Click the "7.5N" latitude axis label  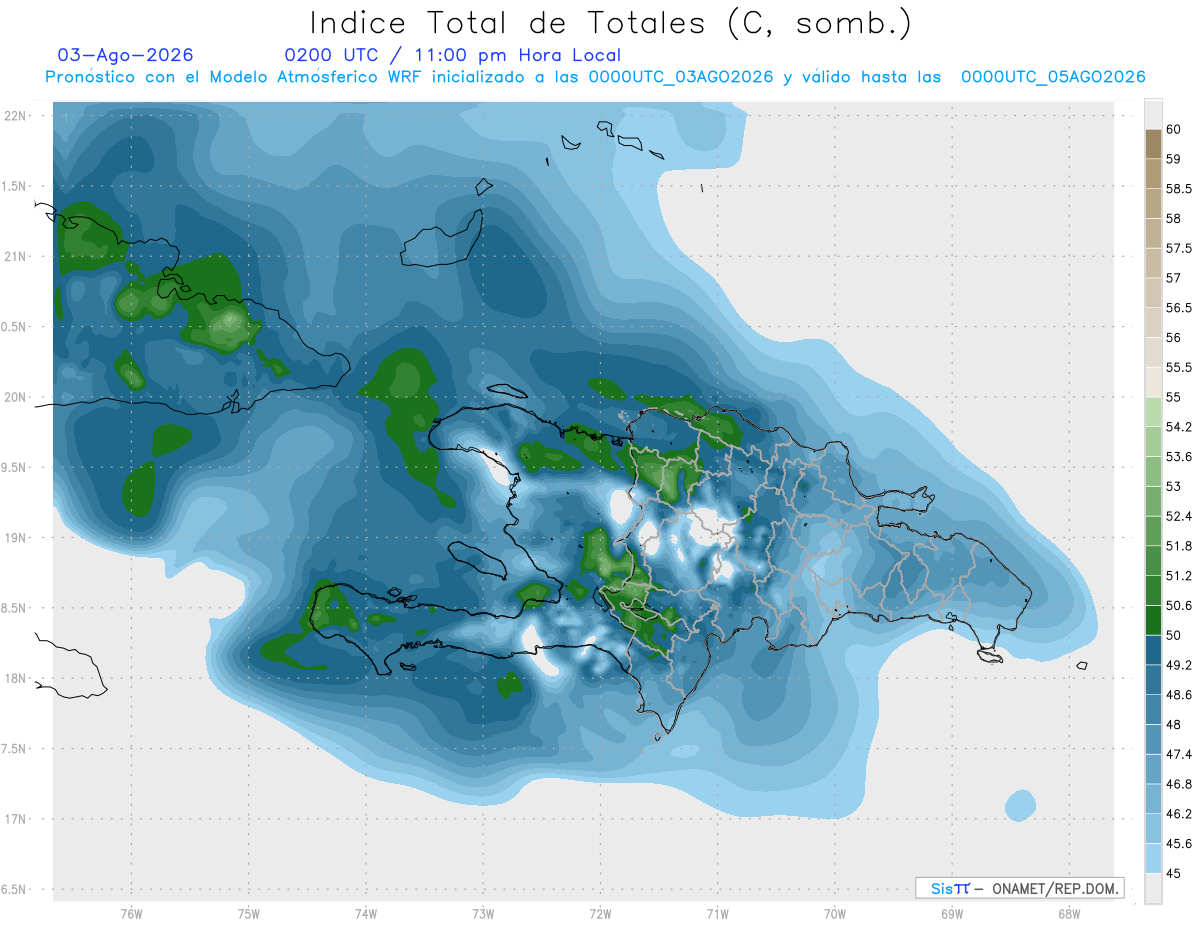[x=14, y=749]
